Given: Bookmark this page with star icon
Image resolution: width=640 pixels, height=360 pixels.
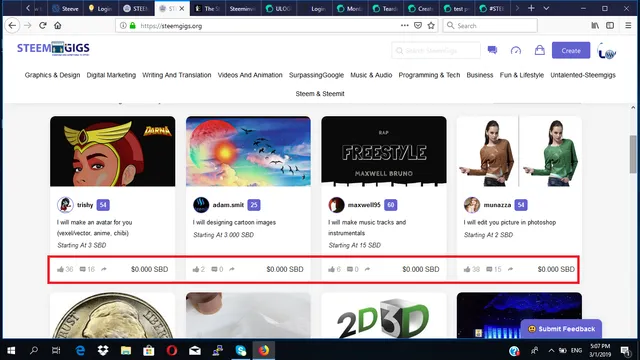Looking at the screenshot, I should [x=431, y=25].
